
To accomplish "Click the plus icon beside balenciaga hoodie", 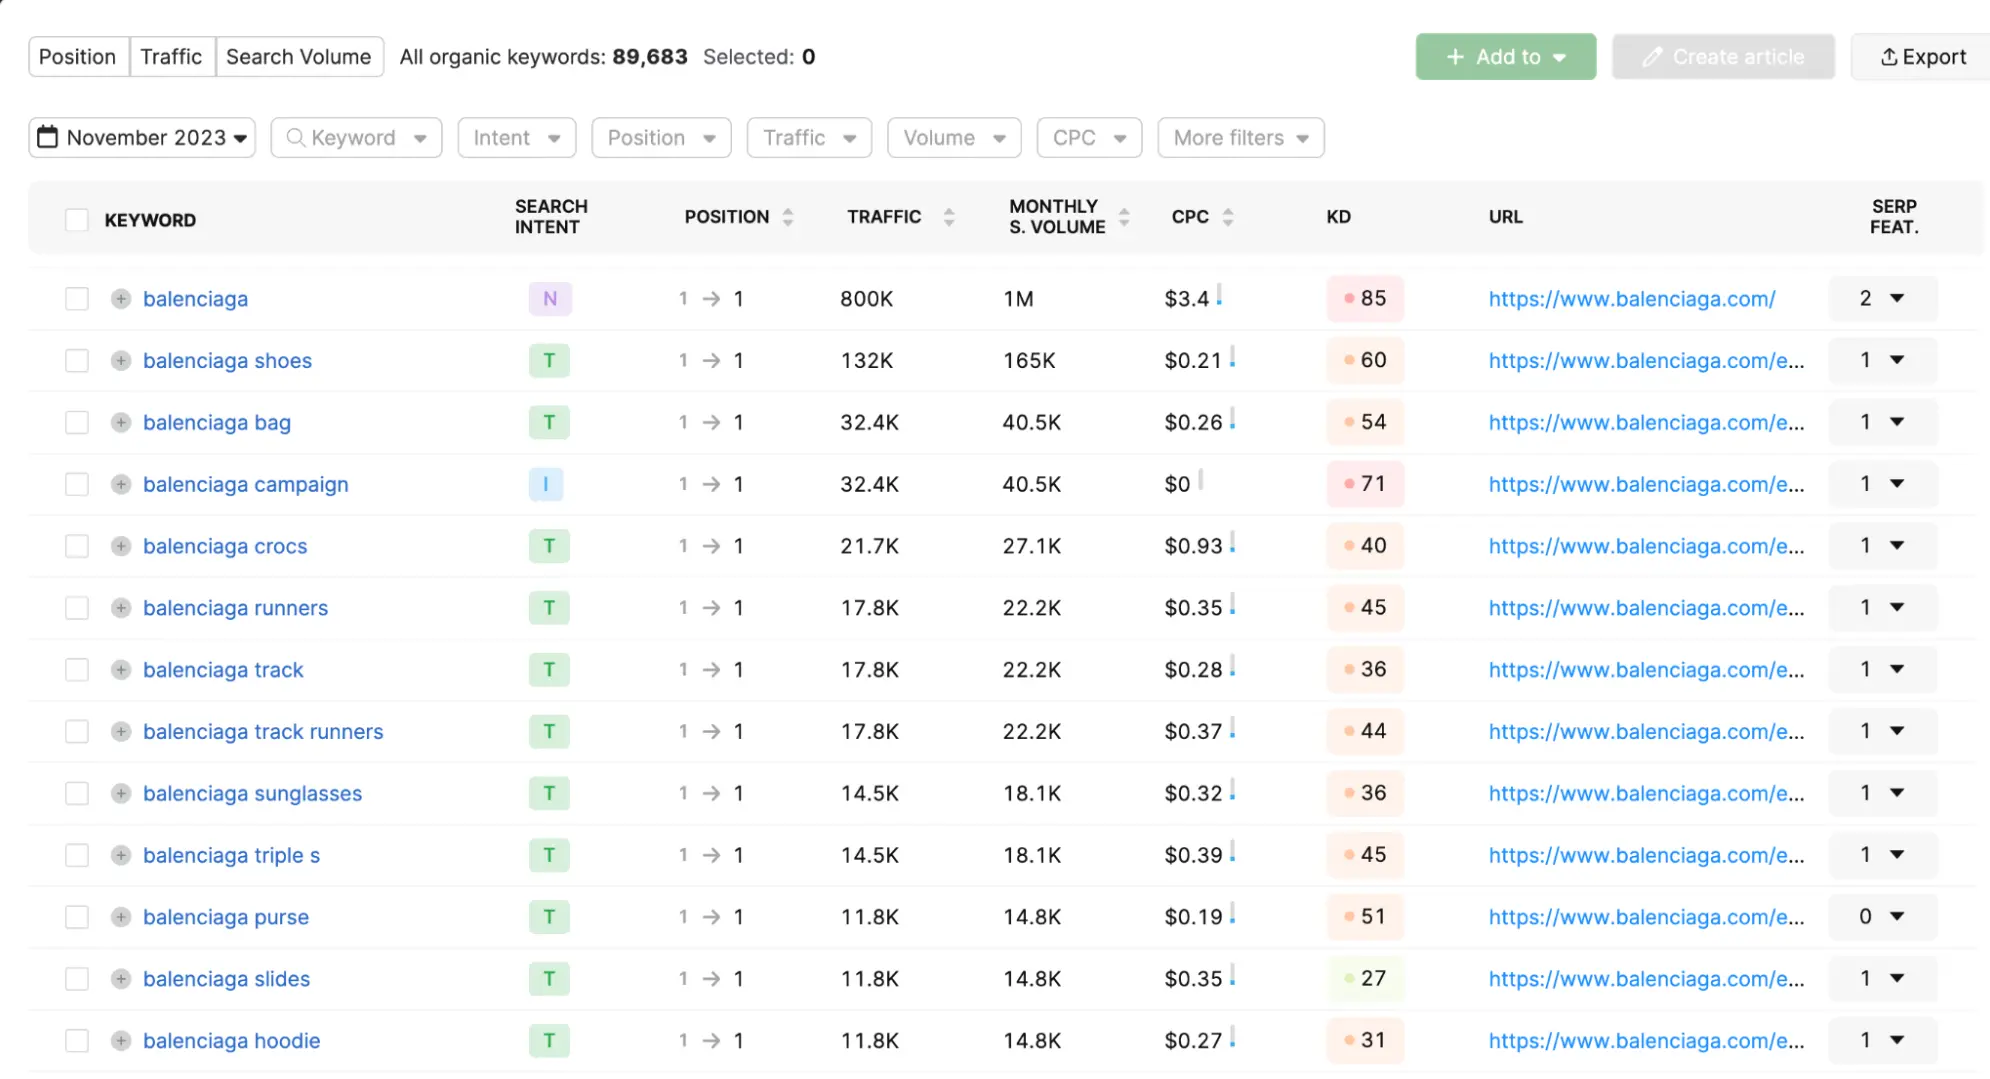I will click(x=121, y=1041).
